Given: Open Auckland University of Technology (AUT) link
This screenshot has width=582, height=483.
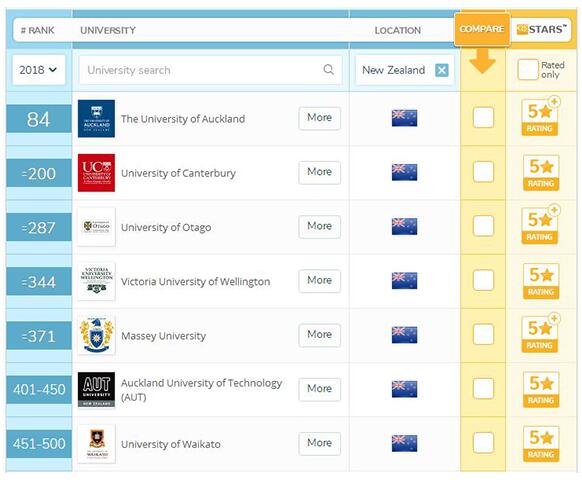Looking at the screenshot, I should click(202, 389).
